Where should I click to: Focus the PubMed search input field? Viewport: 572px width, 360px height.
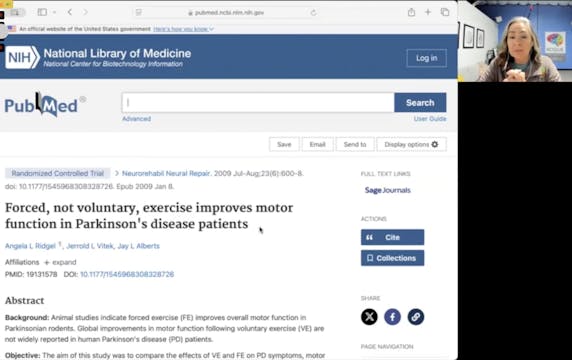click(x=258, y=102)
